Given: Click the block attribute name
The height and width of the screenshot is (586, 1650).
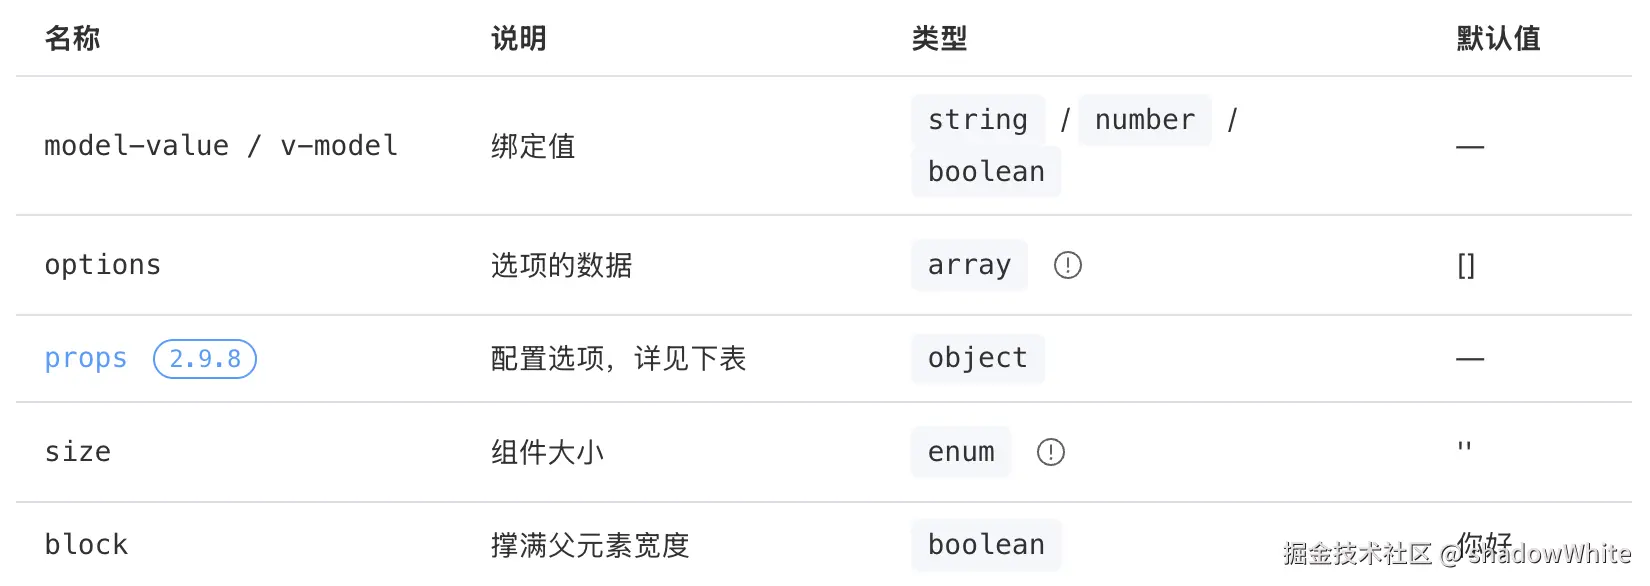Looking at the screenshot, I should pos(86,545).
